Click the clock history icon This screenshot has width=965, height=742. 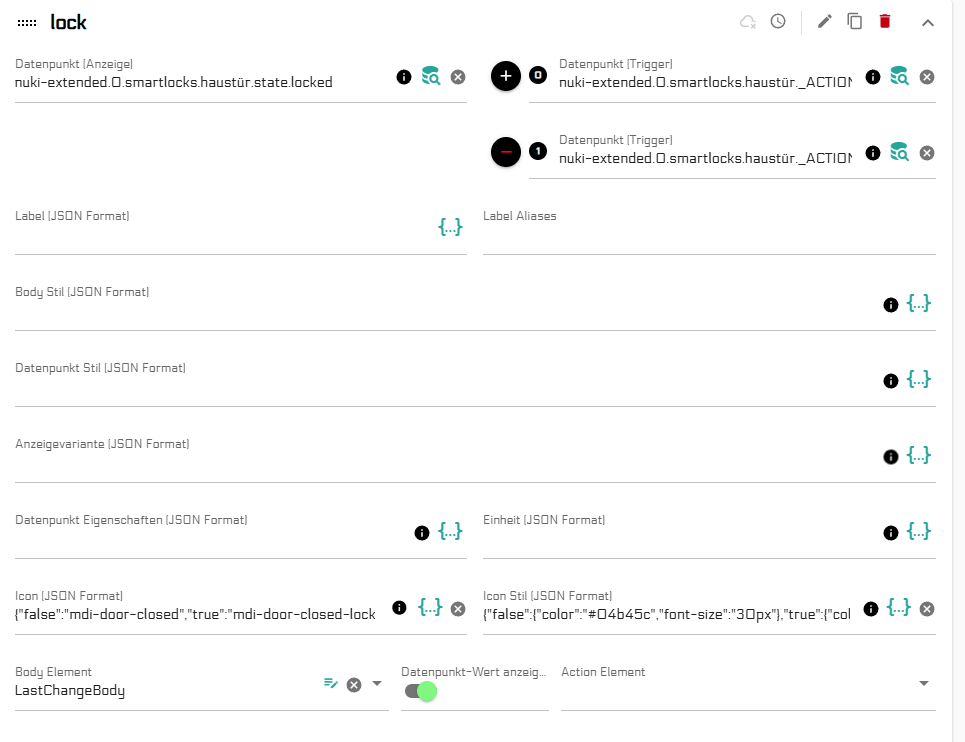pyautogui.click(x=778, y=21)
